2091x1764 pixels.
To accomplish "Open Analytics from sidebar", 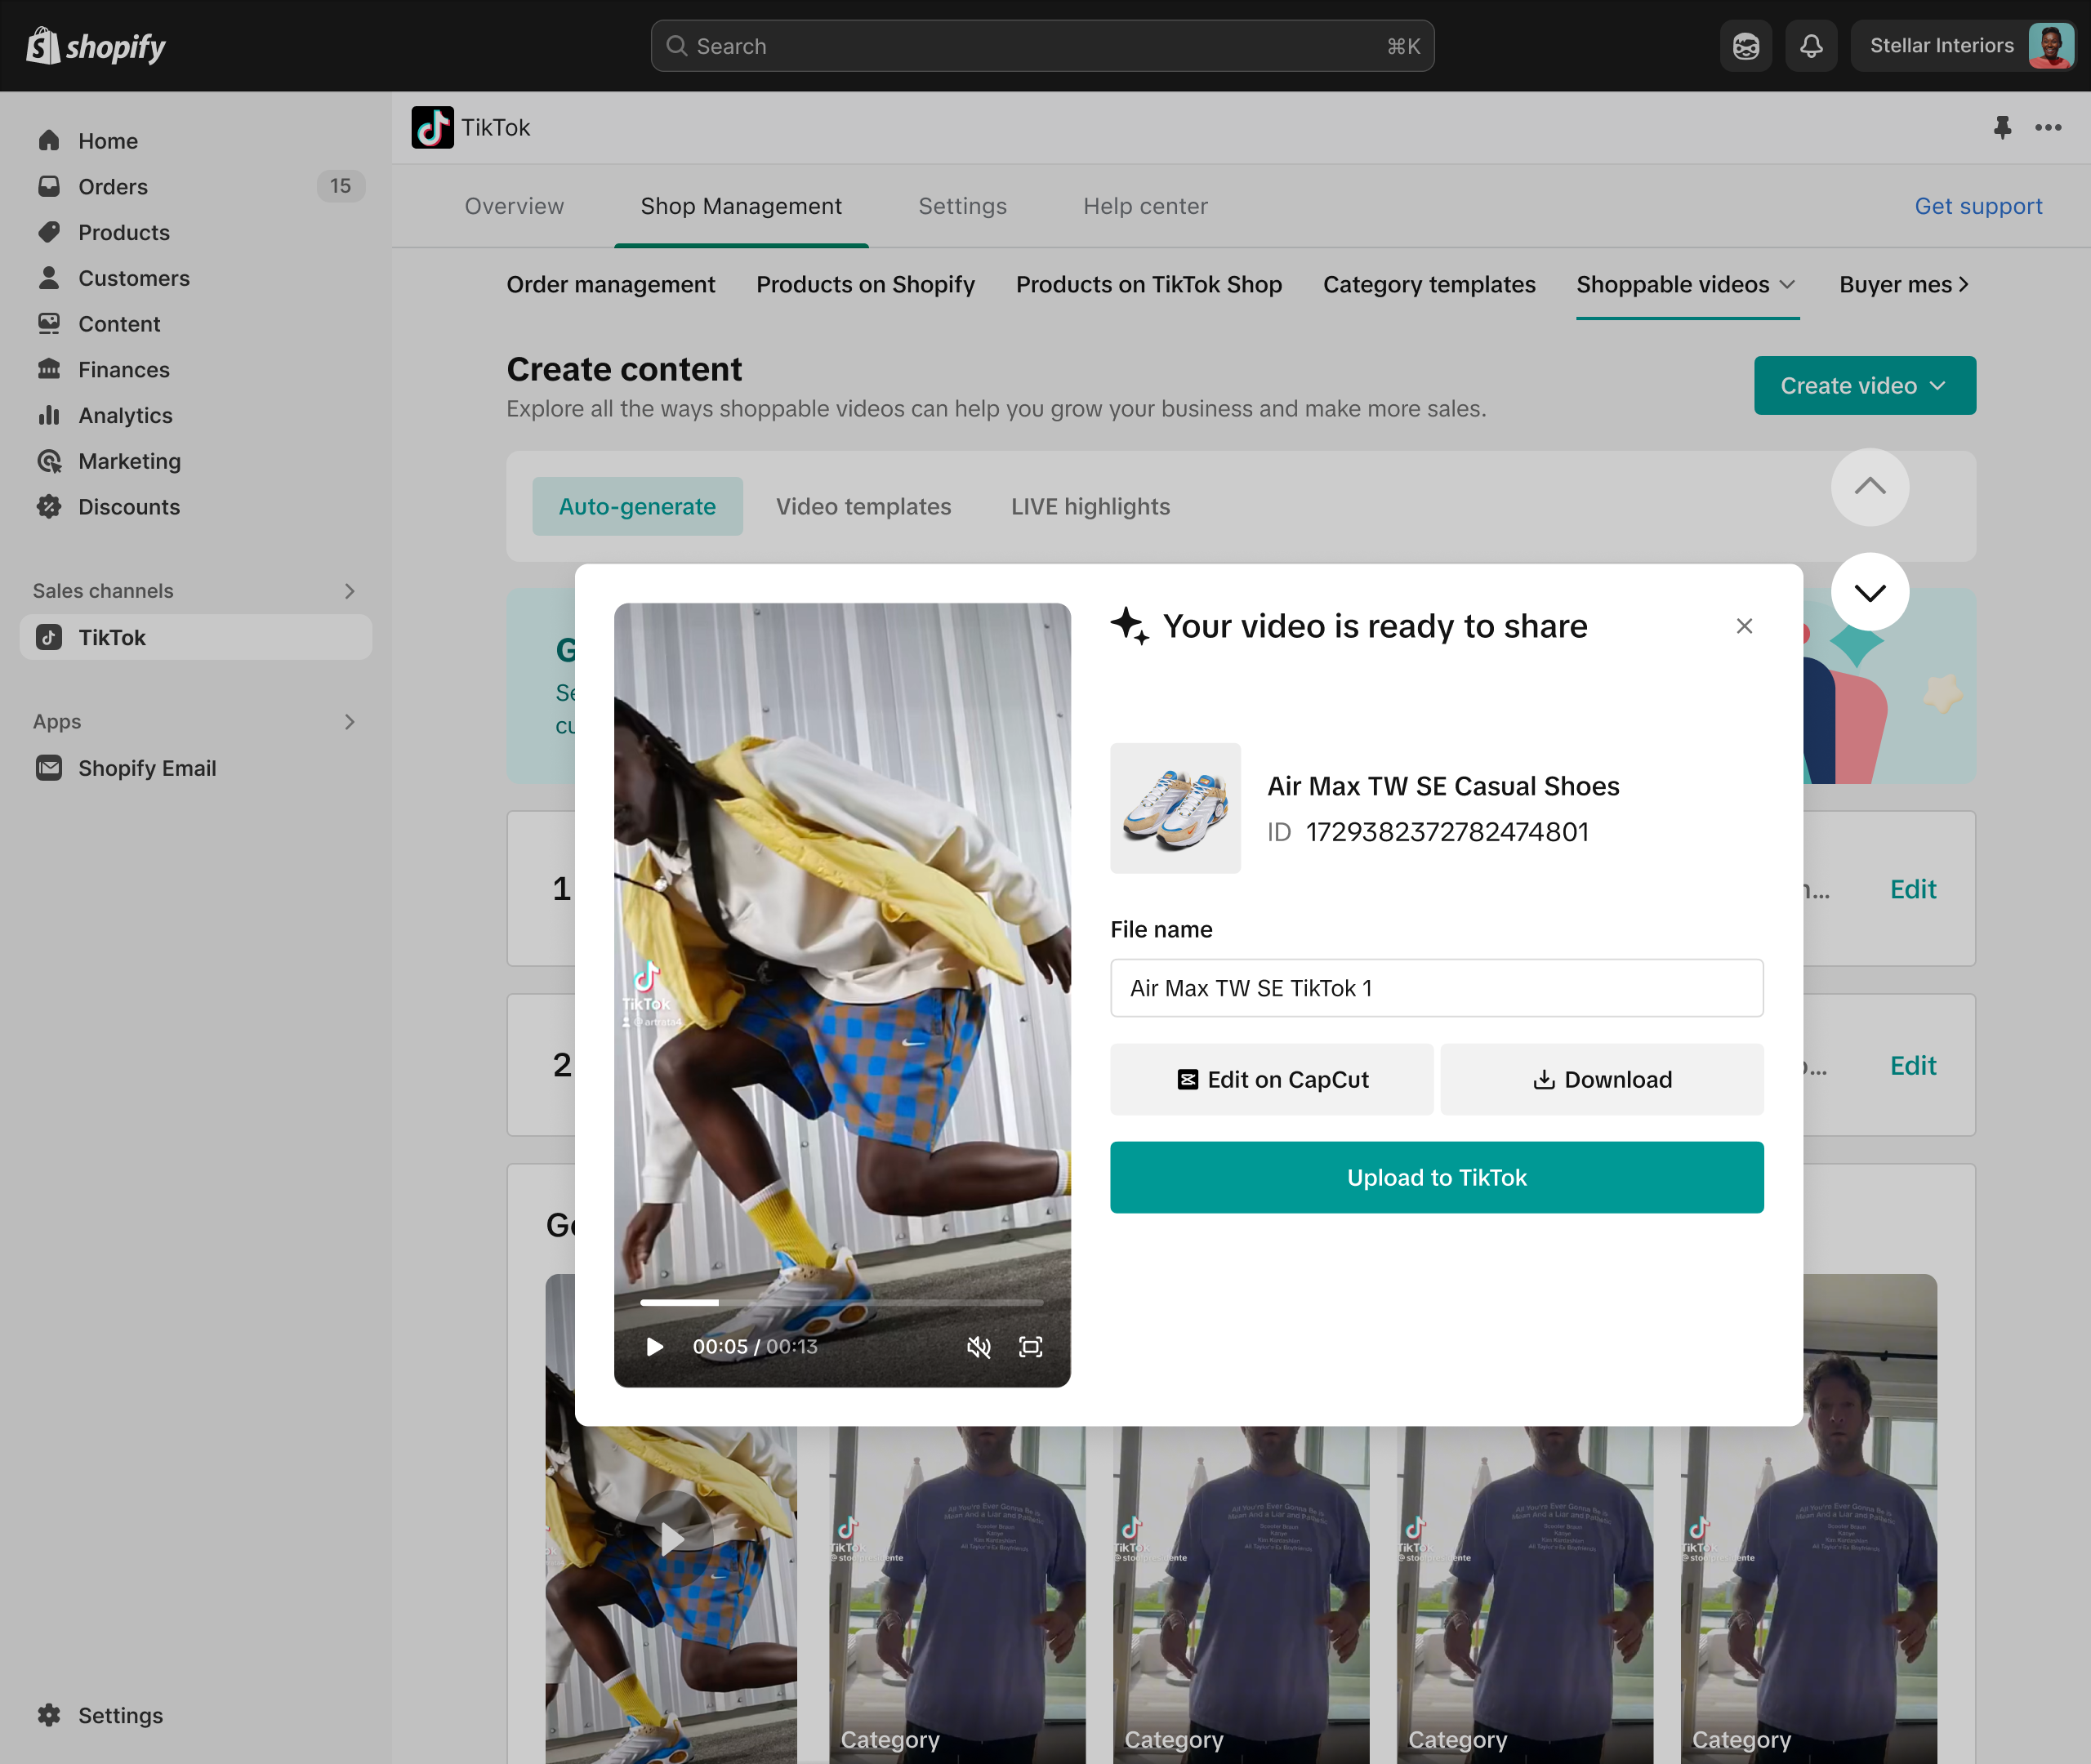I will (x=125, y=415).
